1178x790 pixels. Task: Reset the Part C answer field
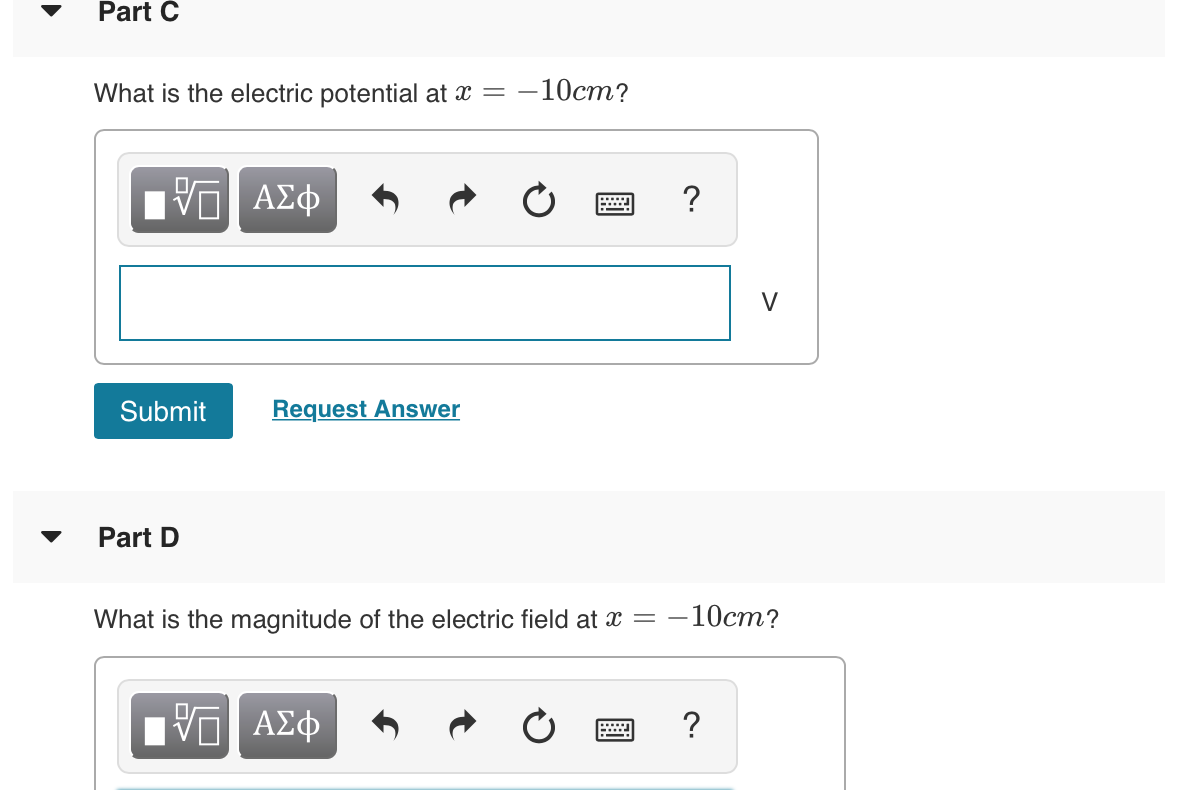point(538,201)
